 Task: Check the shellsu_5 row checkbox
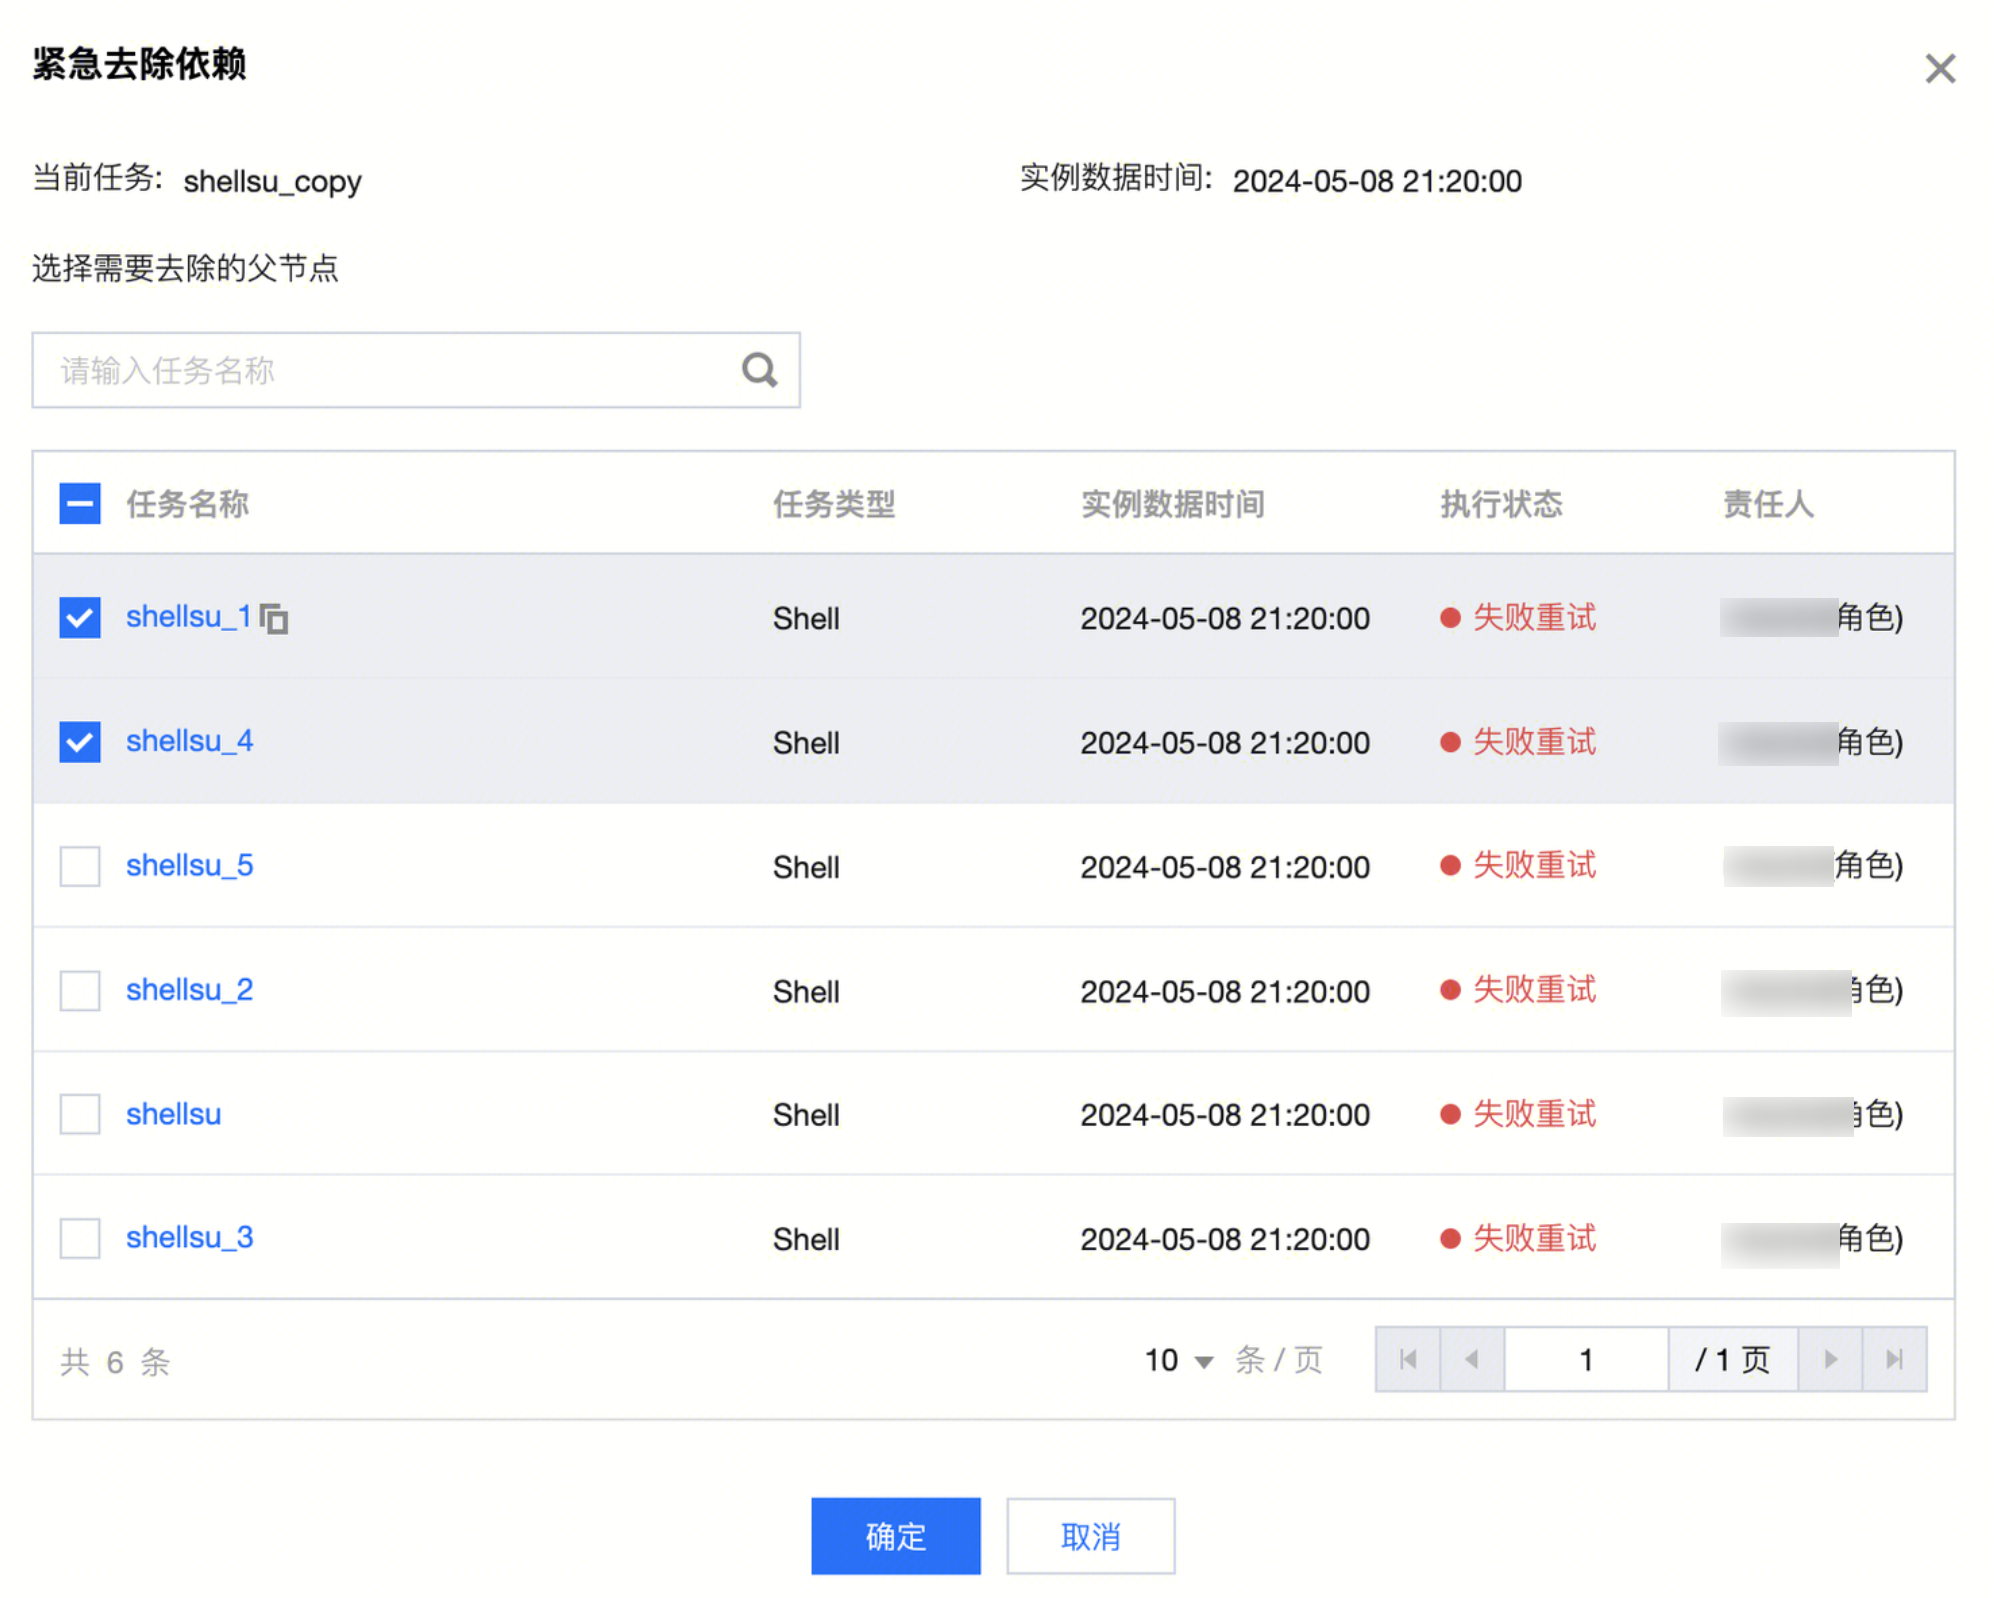(x=80, y=866)
